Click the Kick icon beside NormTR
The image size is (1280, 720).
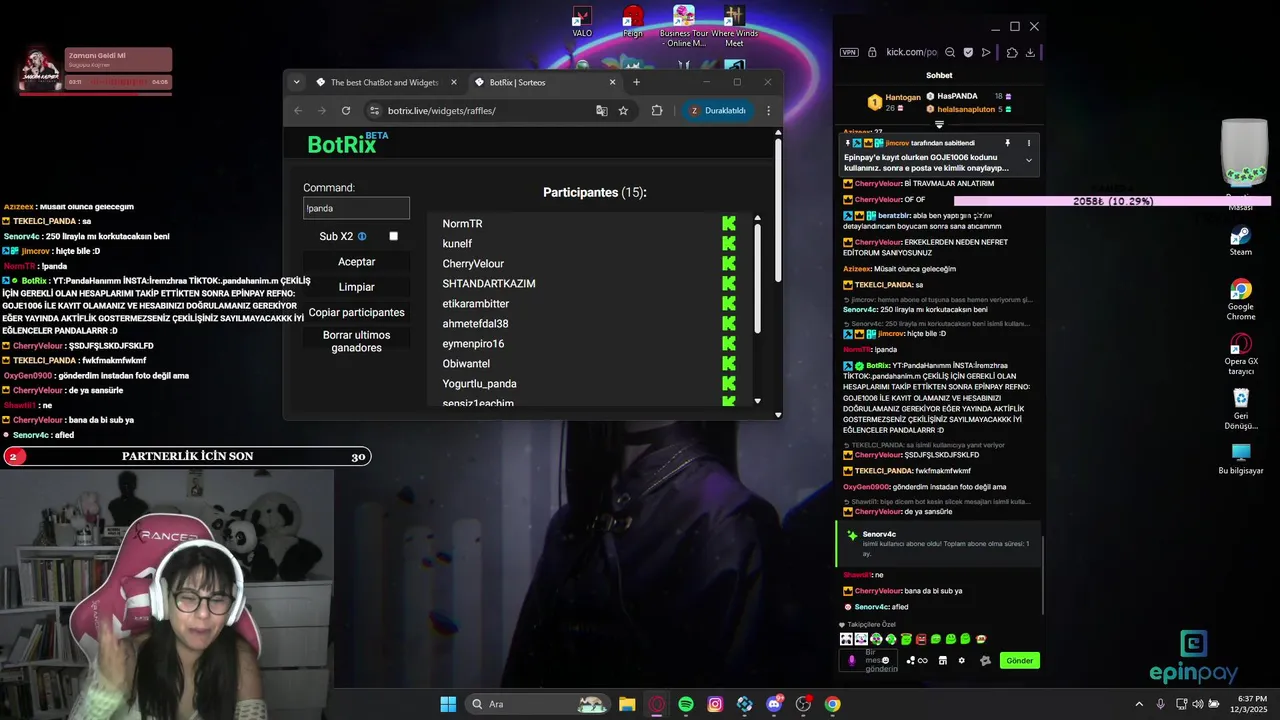click(x=729, y=223)
